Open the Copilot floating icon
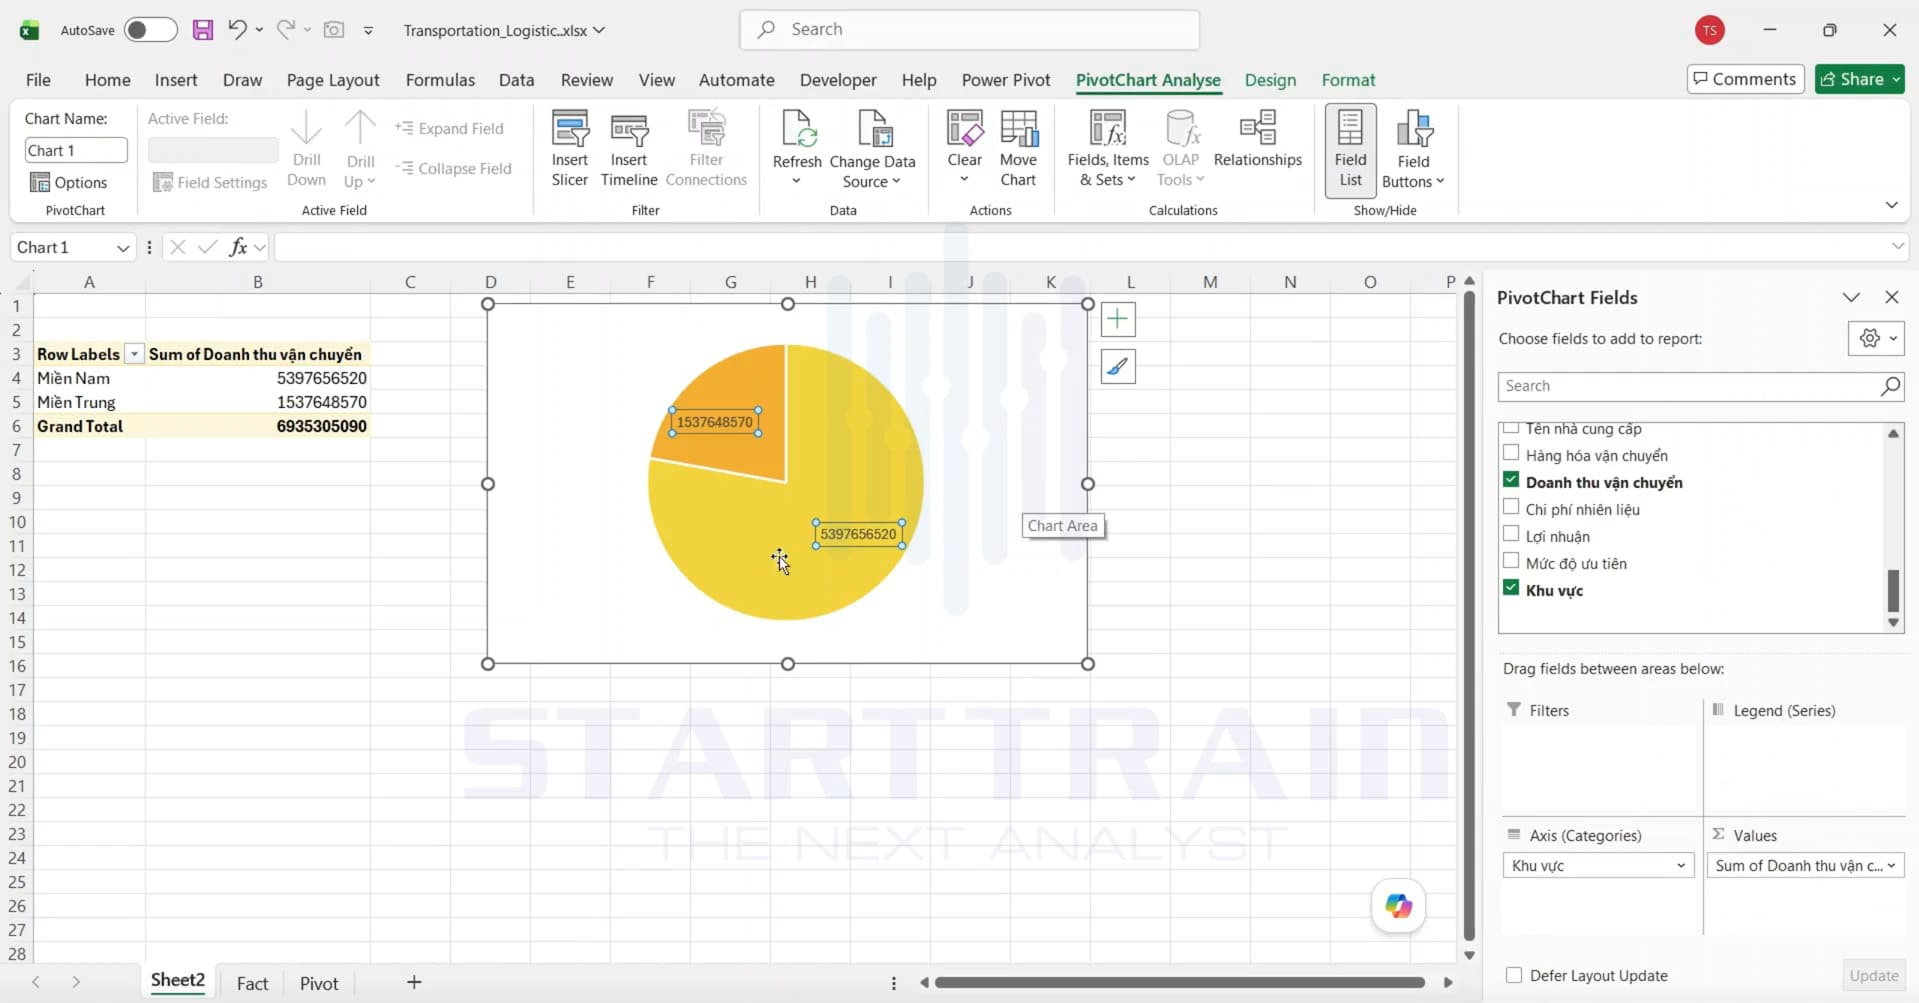Image resolution: width=1919 pixels, height=1003 pixels. (1398, 906)
